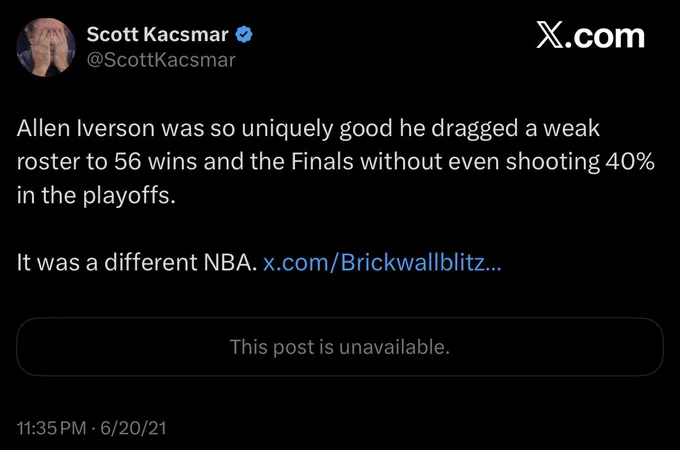
Task: Click the unavailable quoted post box border
Action: pyautogui.click(x=340, y=347)
